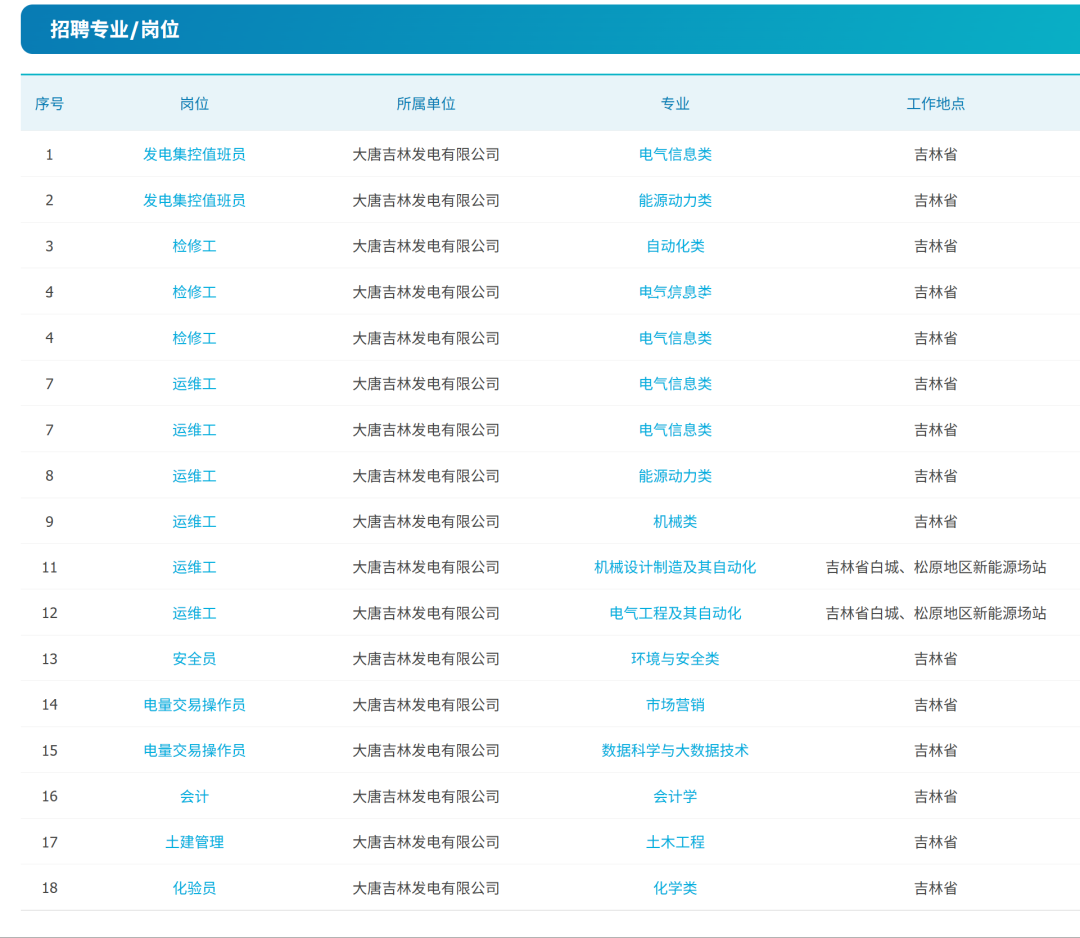This screenshot has width=1080, height=938.
Task: Click 安全员 position link
Action: (x=194, y=658)
